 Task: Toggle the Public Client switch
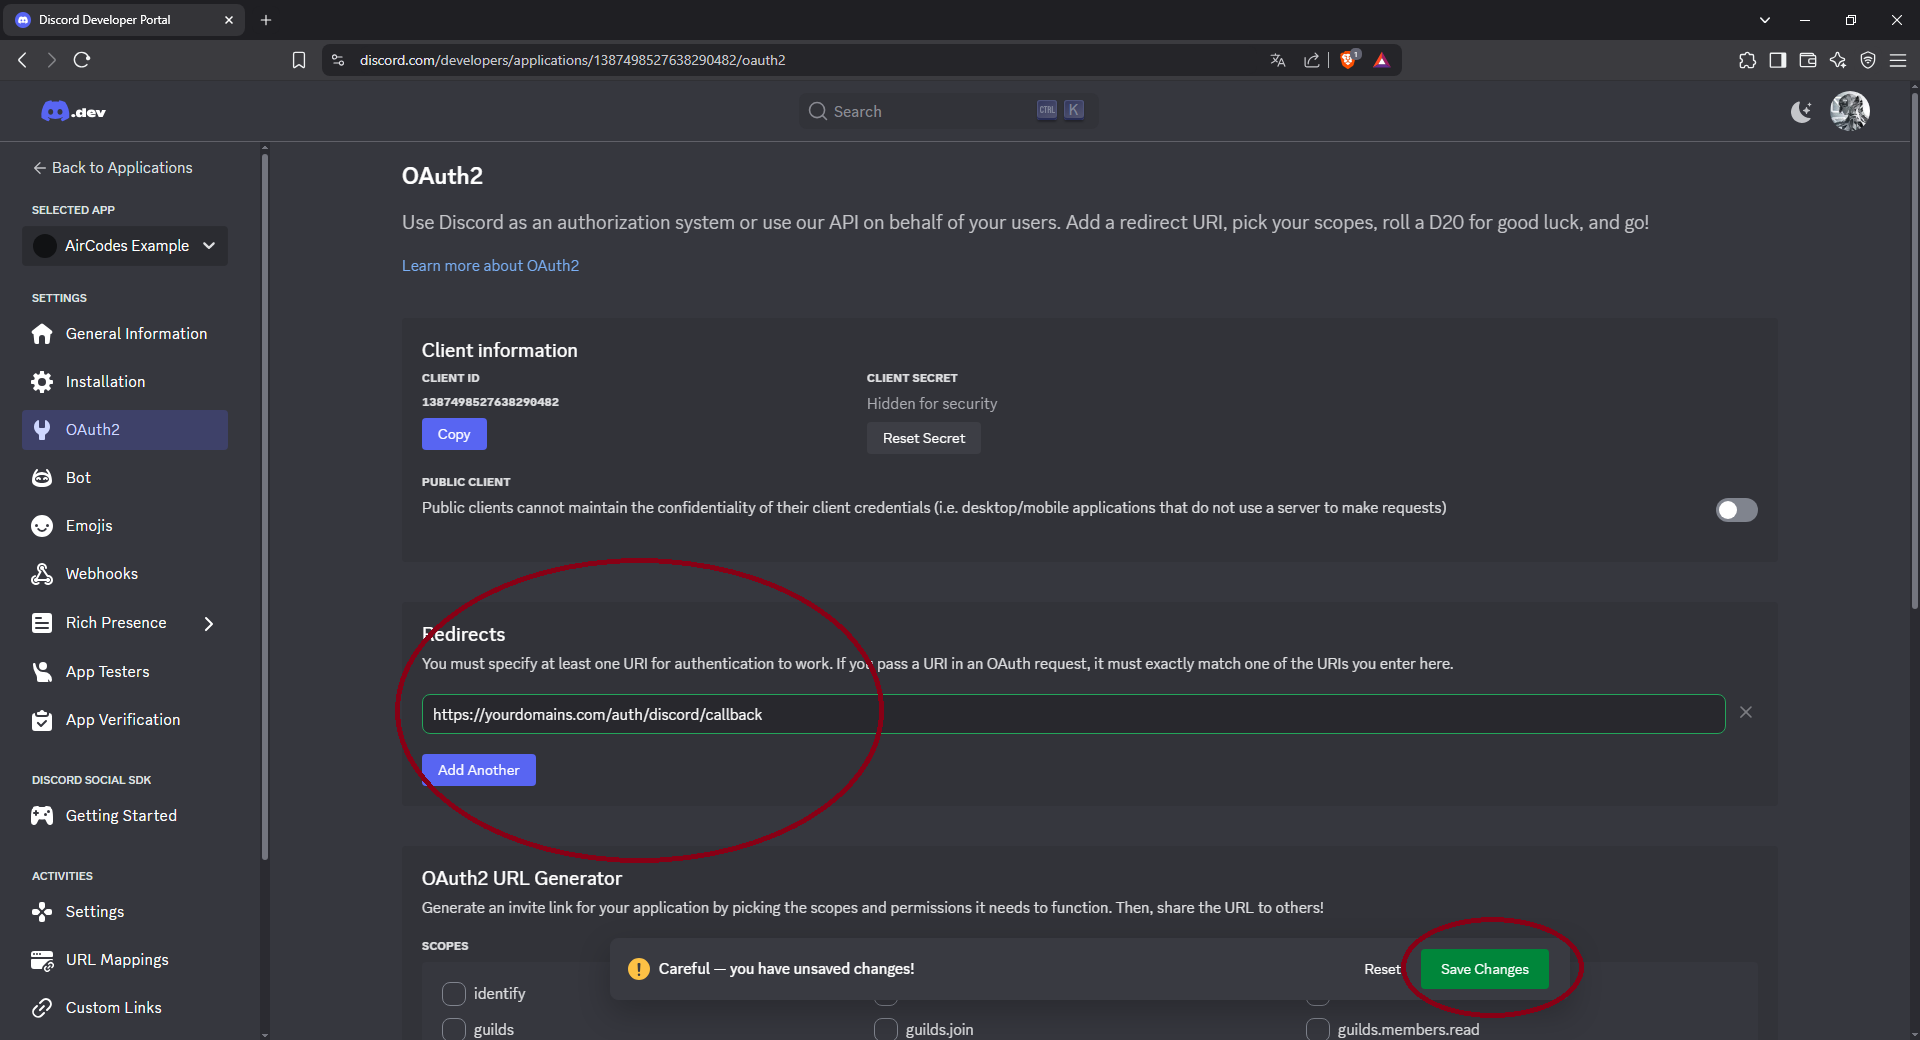click(1737, 510)
